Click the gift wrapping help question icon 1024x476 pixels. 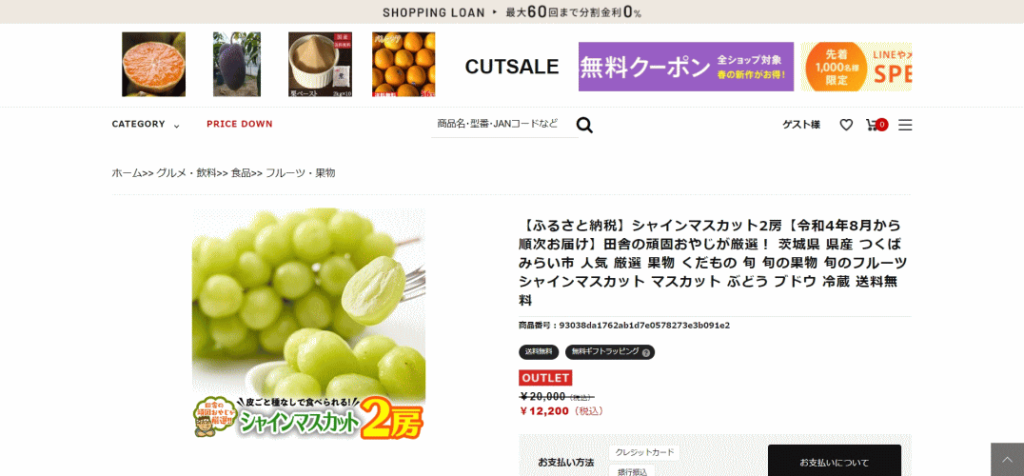coord(646,353)
